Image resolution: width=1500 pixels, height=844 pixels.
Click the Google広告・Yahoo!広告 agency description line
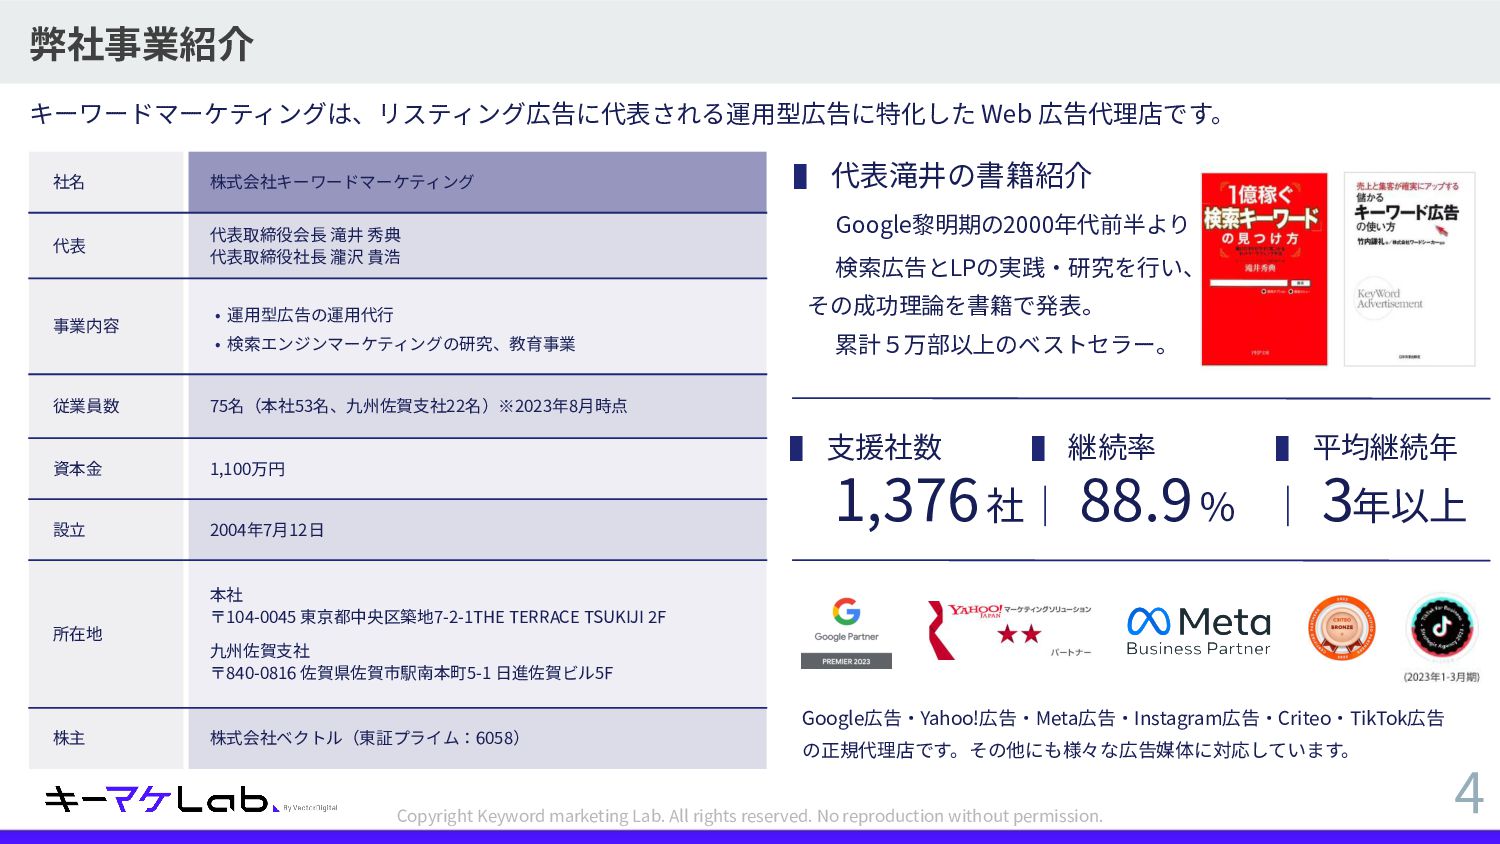1123,718
